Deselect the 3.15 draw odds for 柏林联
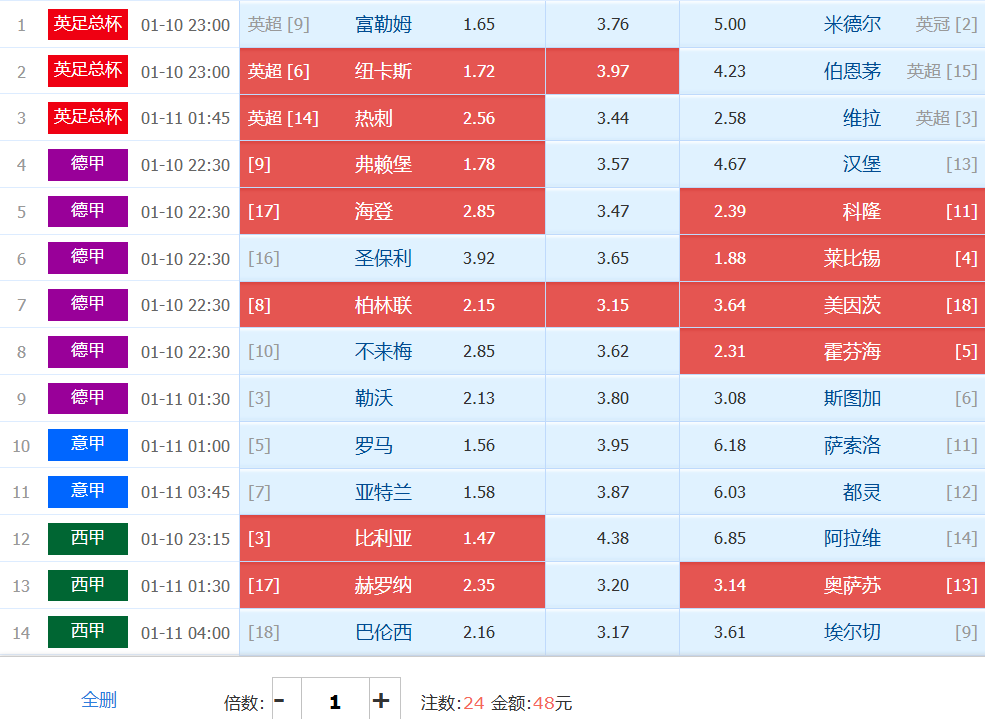The height and width of the screenshot is (719, 985). (612, 305)
